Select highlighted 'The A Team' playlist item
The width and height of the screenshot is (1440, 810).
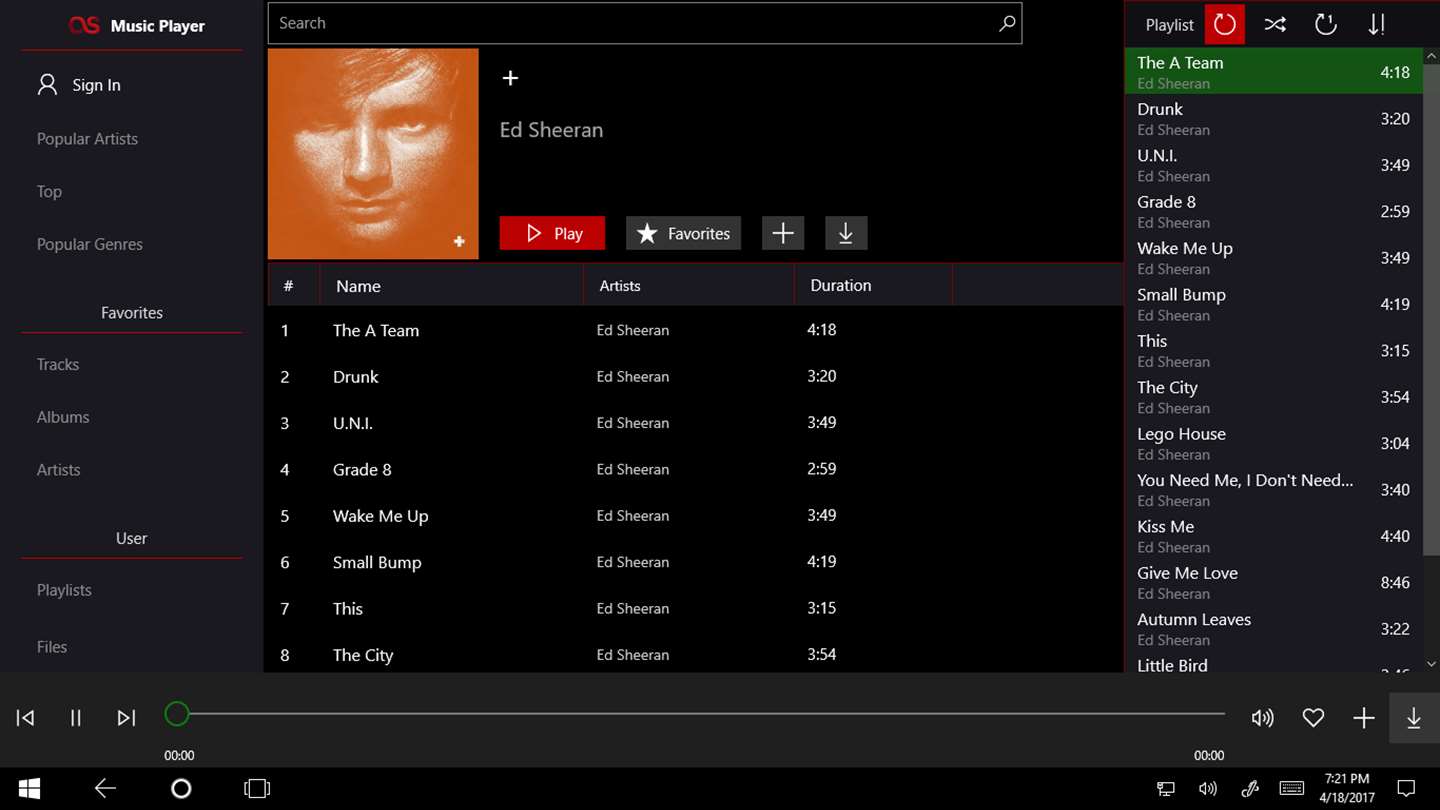point(1274,72)
